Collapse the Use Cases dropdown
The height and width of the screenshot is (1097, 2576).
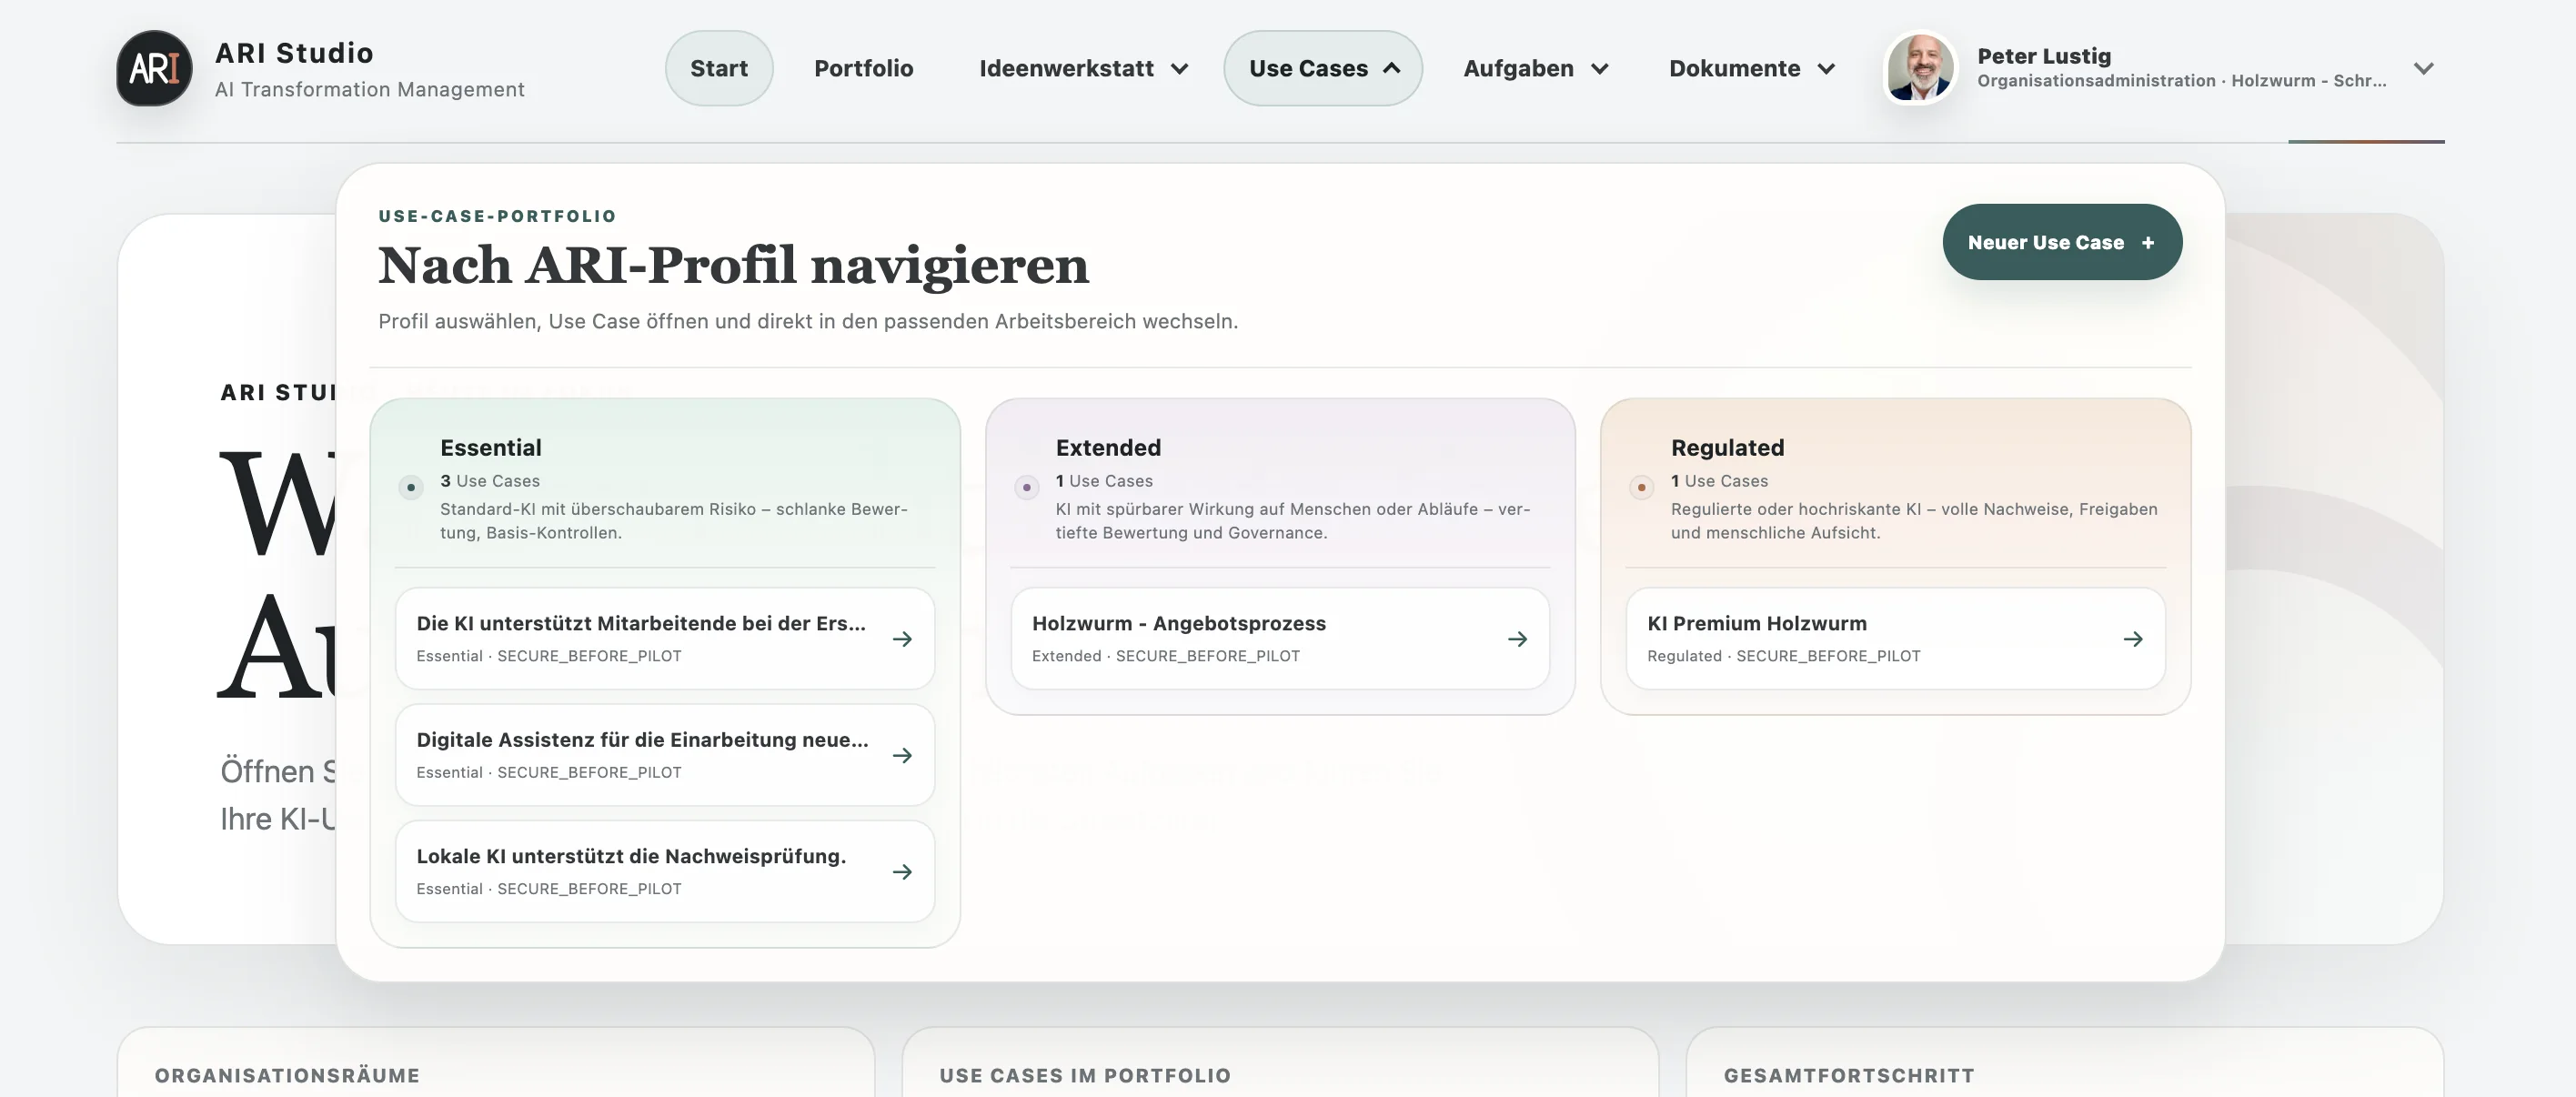click(1322, 68)
